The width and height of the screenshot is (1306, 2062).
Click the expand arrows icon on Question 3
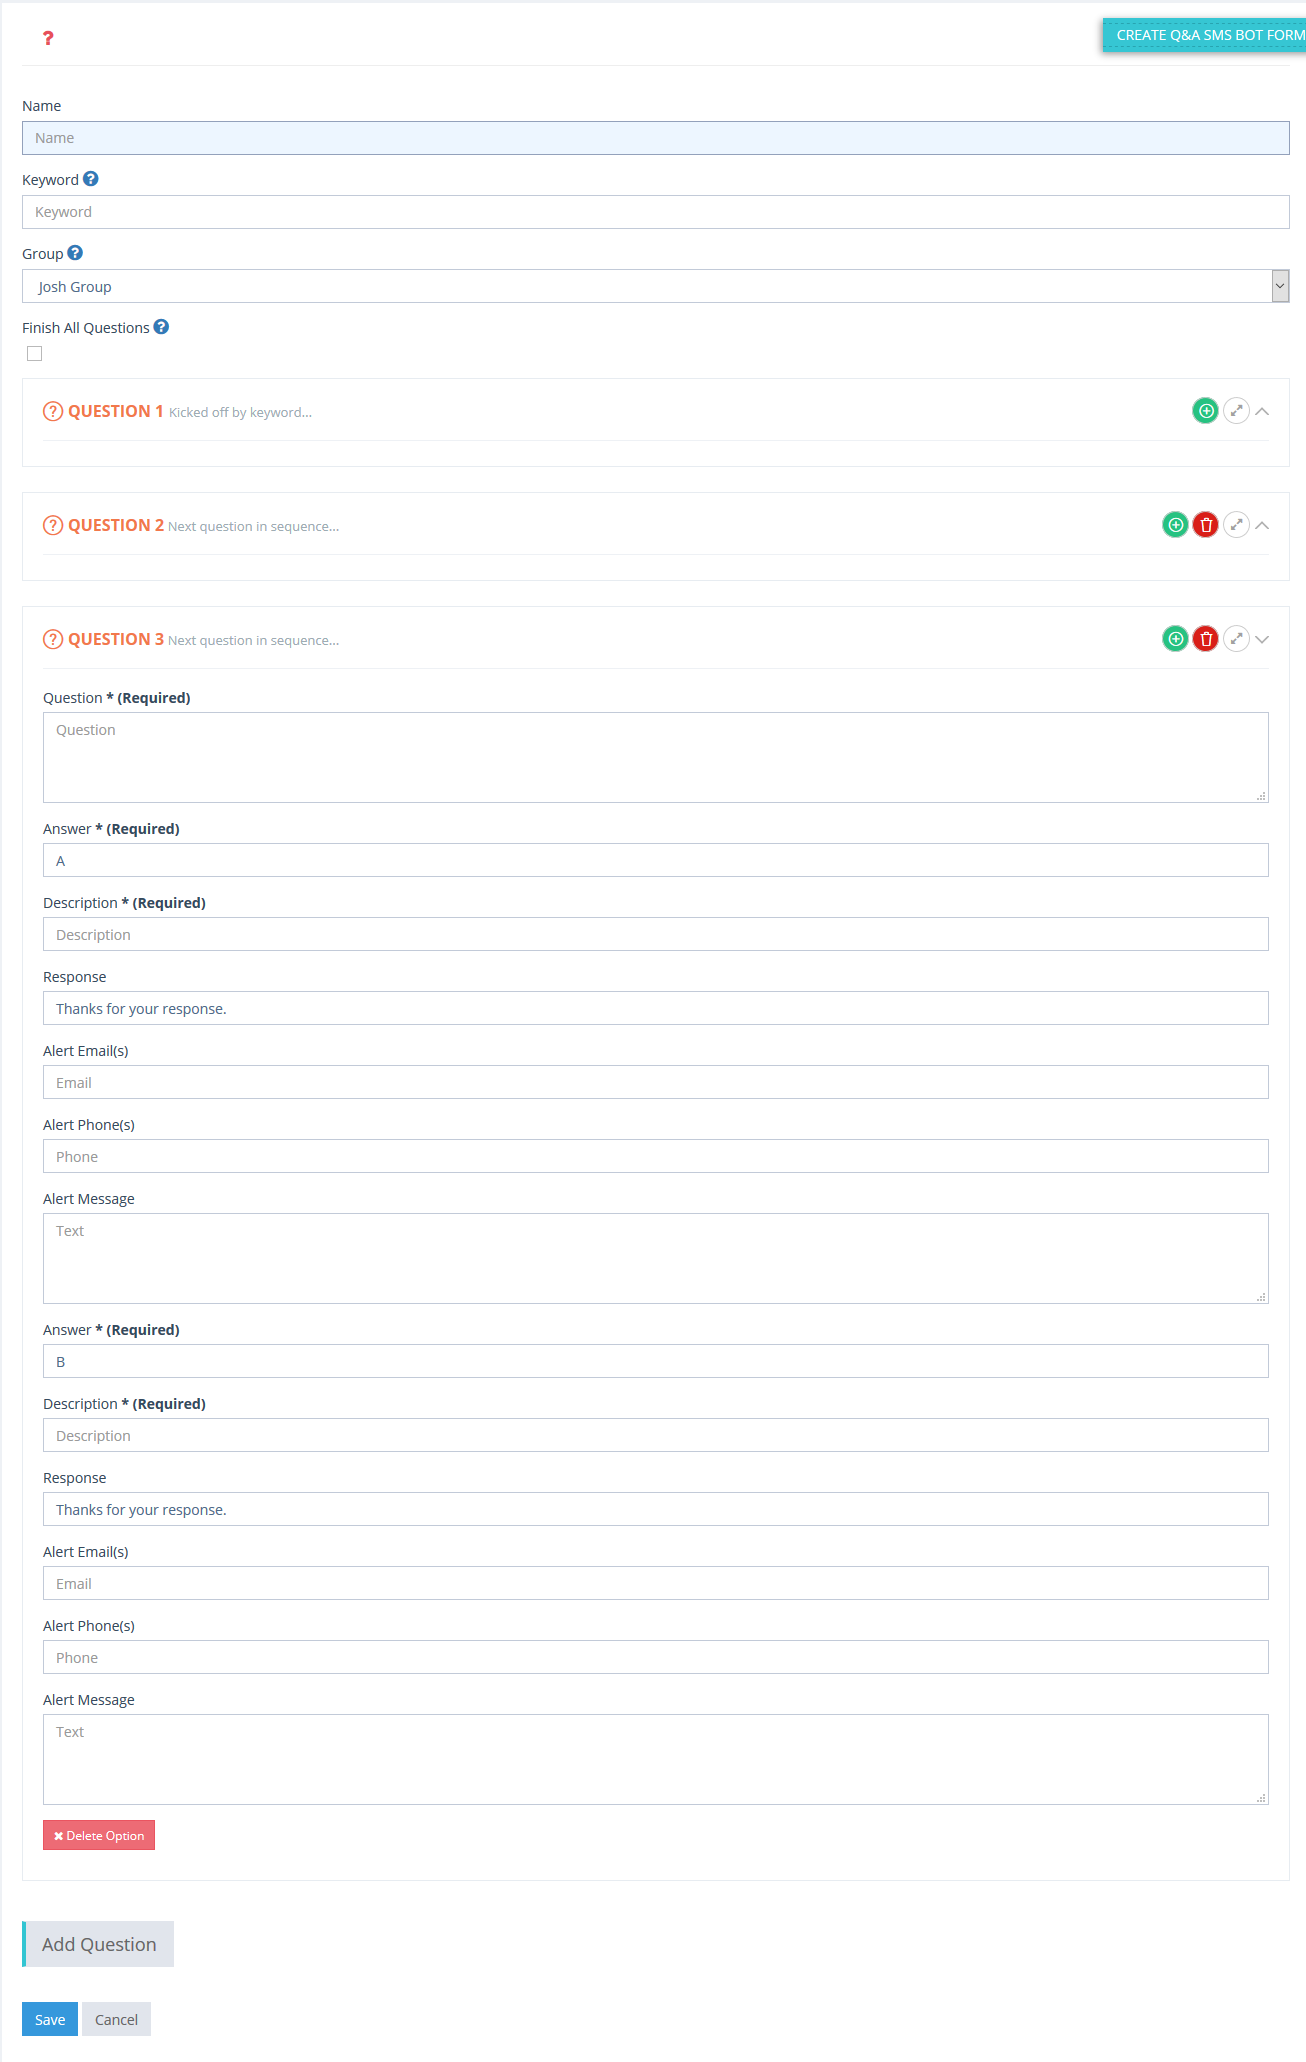point(1236,639)
